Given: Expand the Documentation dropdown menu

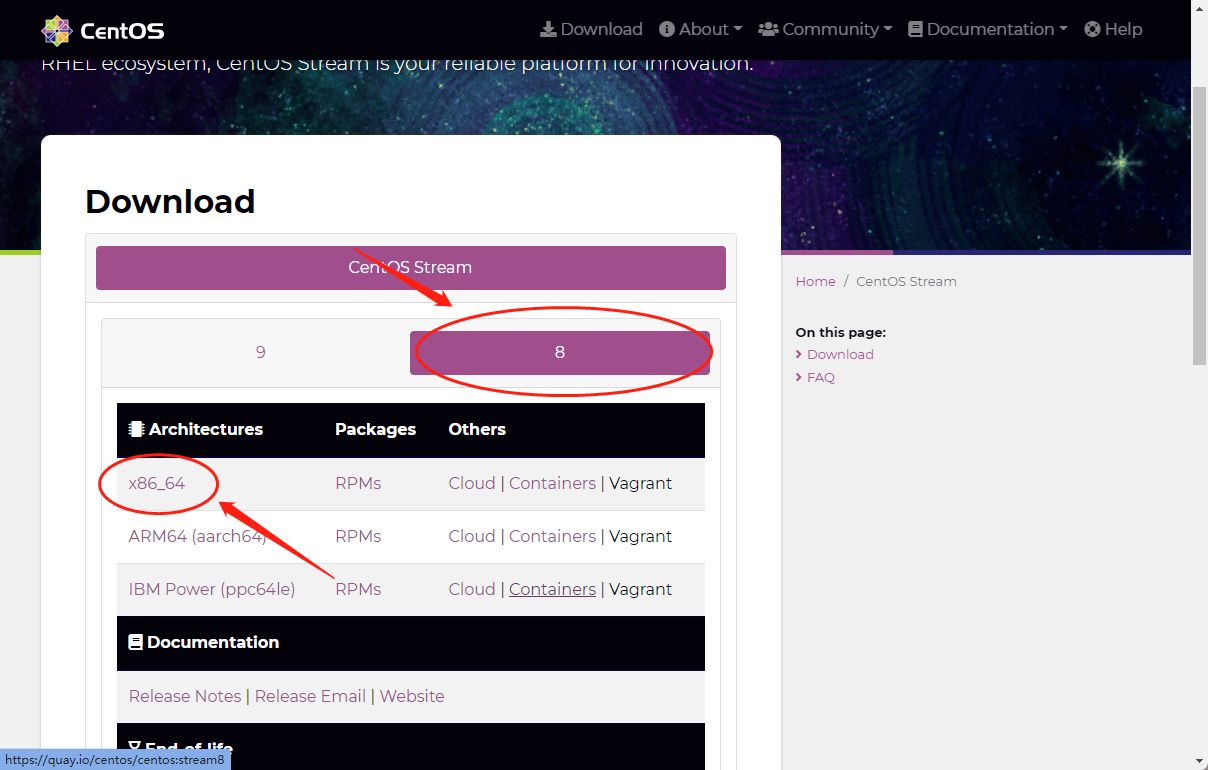Looking at the screenshot, I should 987,29.
